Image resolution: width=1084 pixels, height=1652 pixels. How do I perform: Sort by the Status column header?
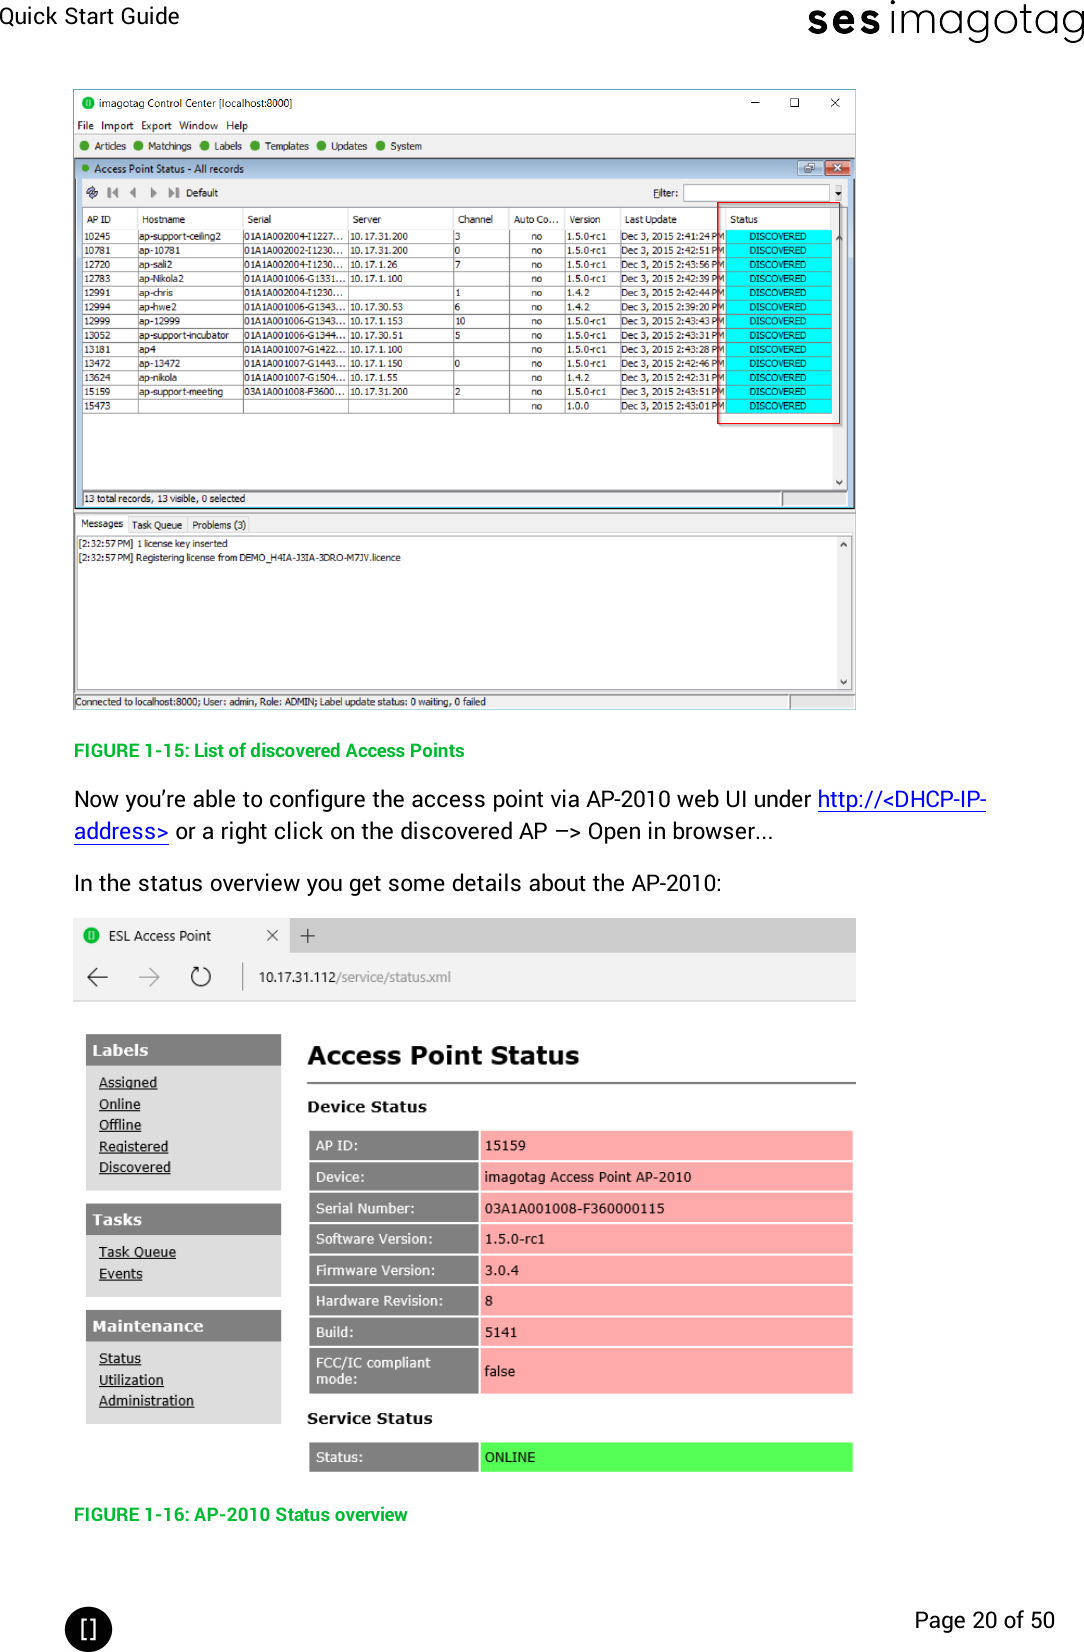point(778,219)
